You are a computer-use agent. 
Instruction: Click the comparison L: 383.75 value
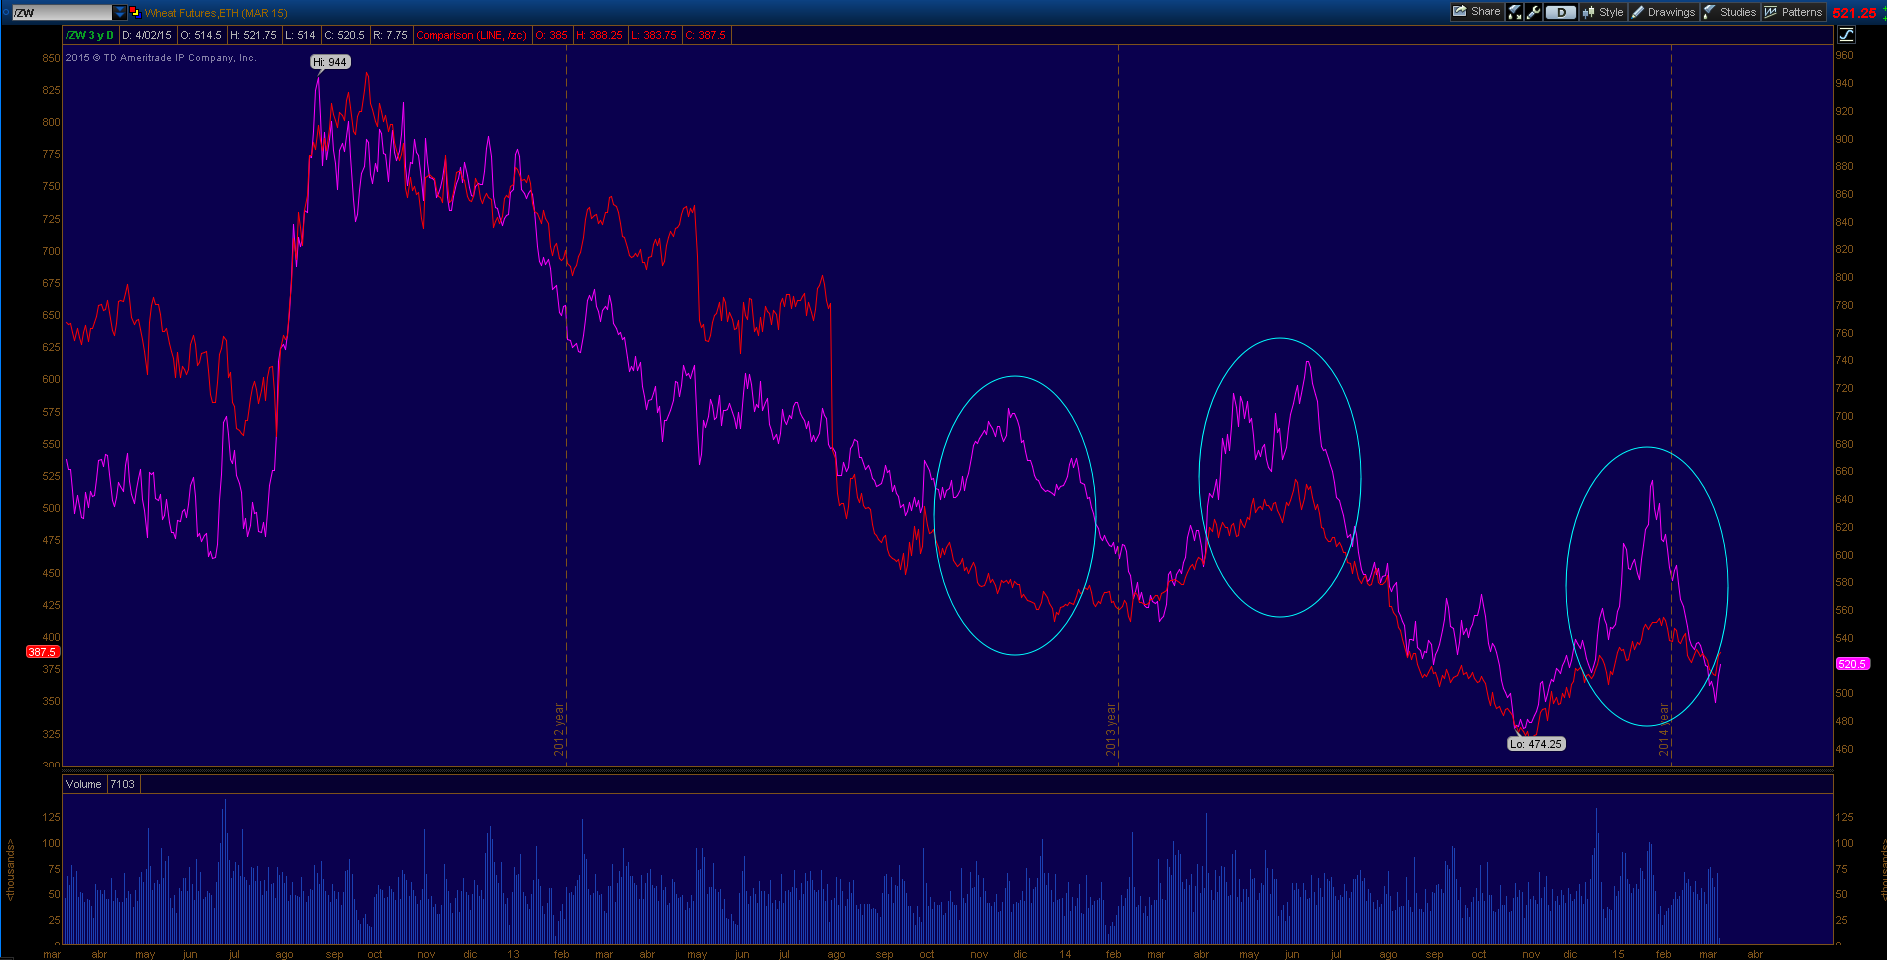tap(654, 35)
